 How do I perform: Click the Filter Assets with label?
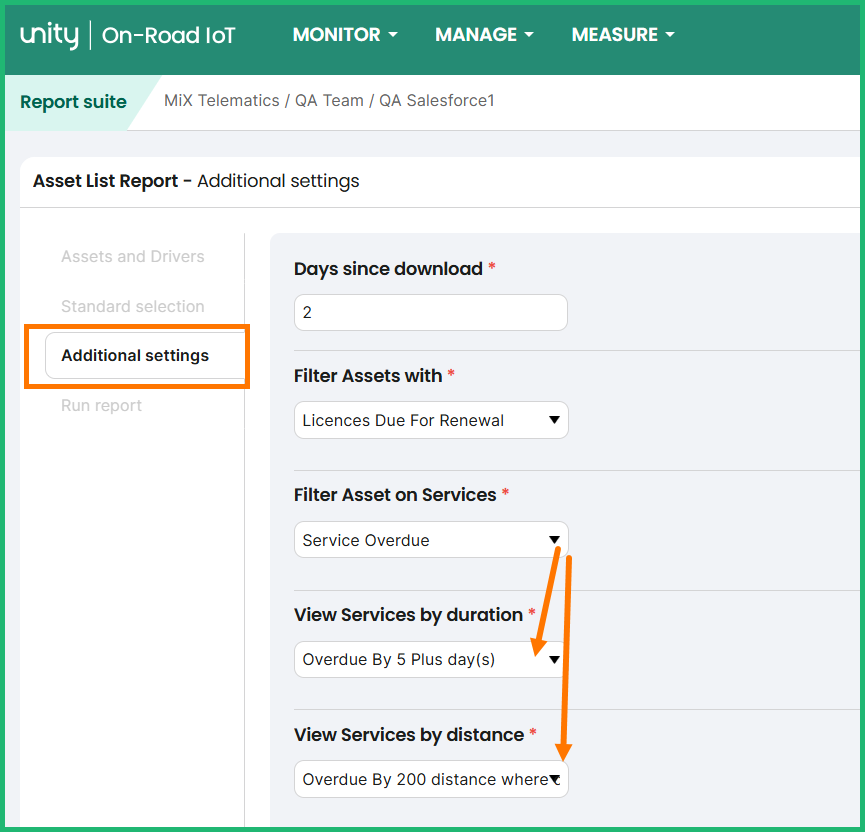(x=368, y=376)
